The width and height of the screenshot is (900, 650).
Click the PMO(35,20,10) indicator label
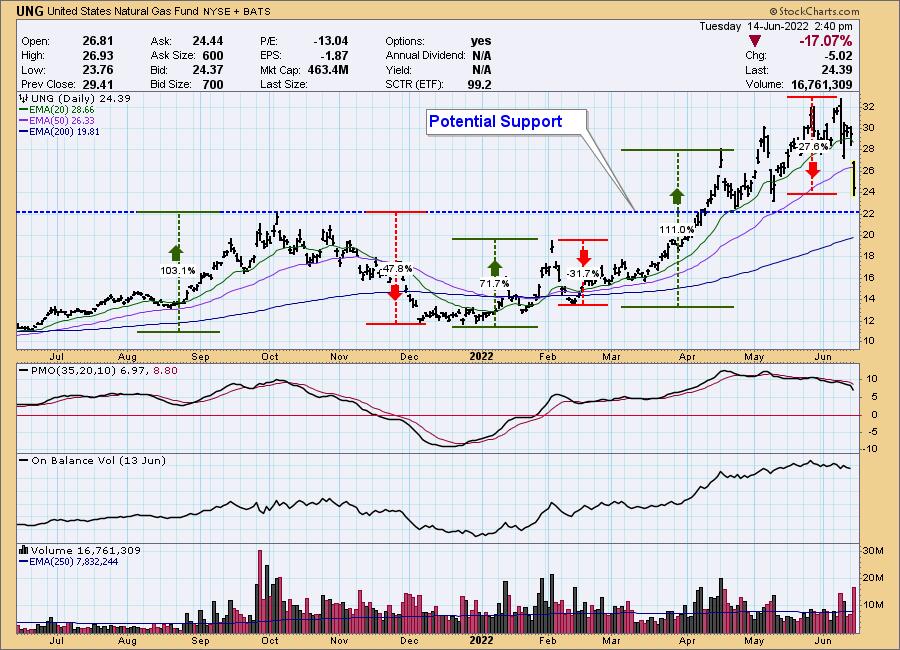pos(60,372)
